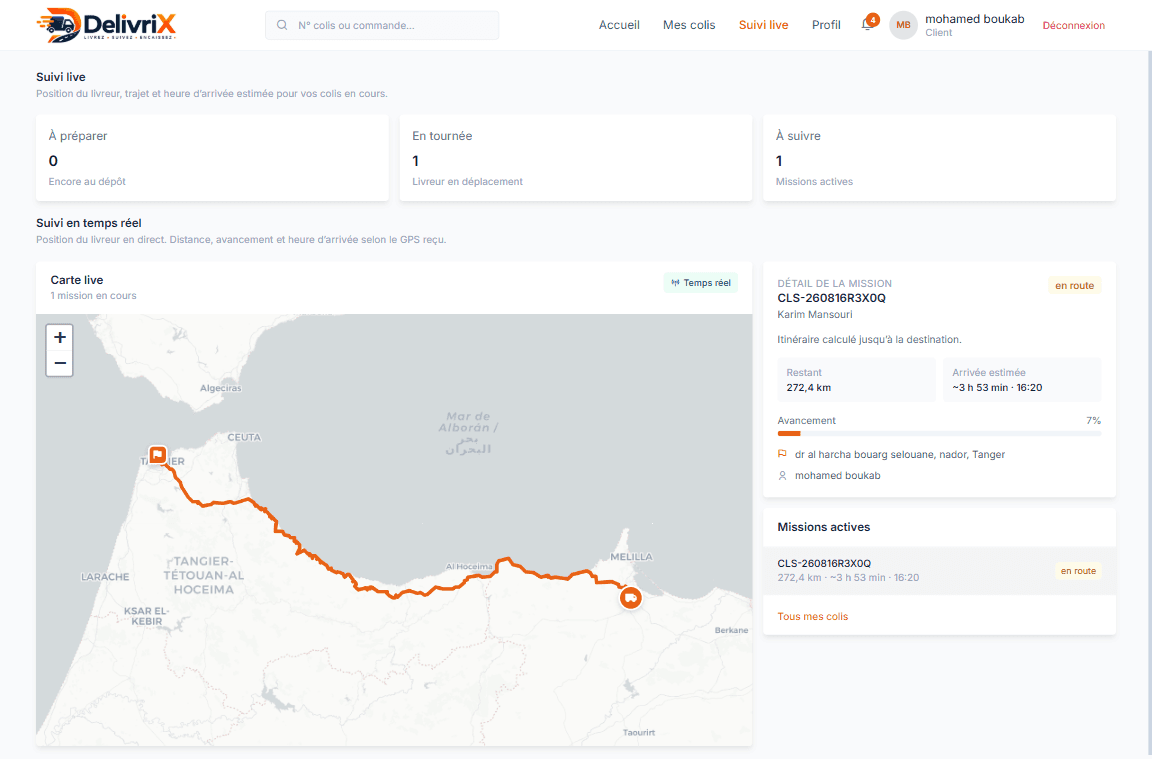Click the flag icon beside destination address
Viewport: 1152px width, 759px height.
(782, 454)
